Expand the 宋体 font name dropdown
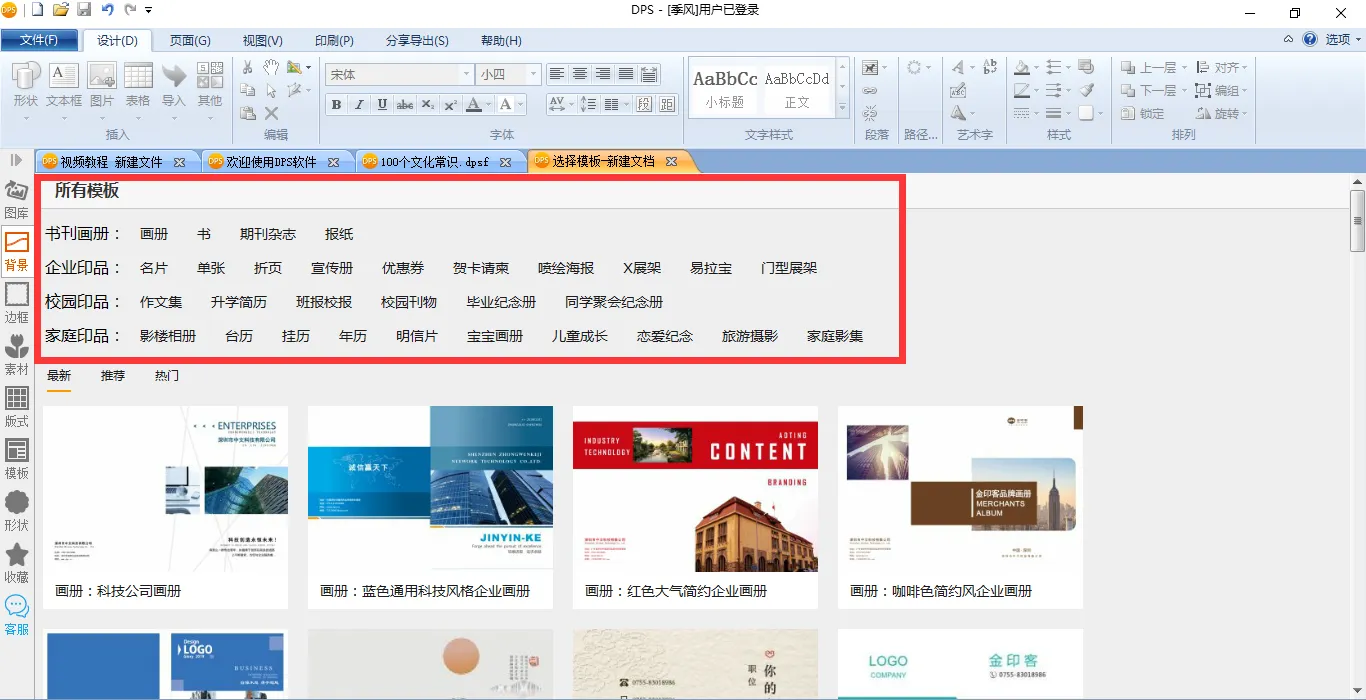This screenshot has height=700, width=1366. point(466,75)
